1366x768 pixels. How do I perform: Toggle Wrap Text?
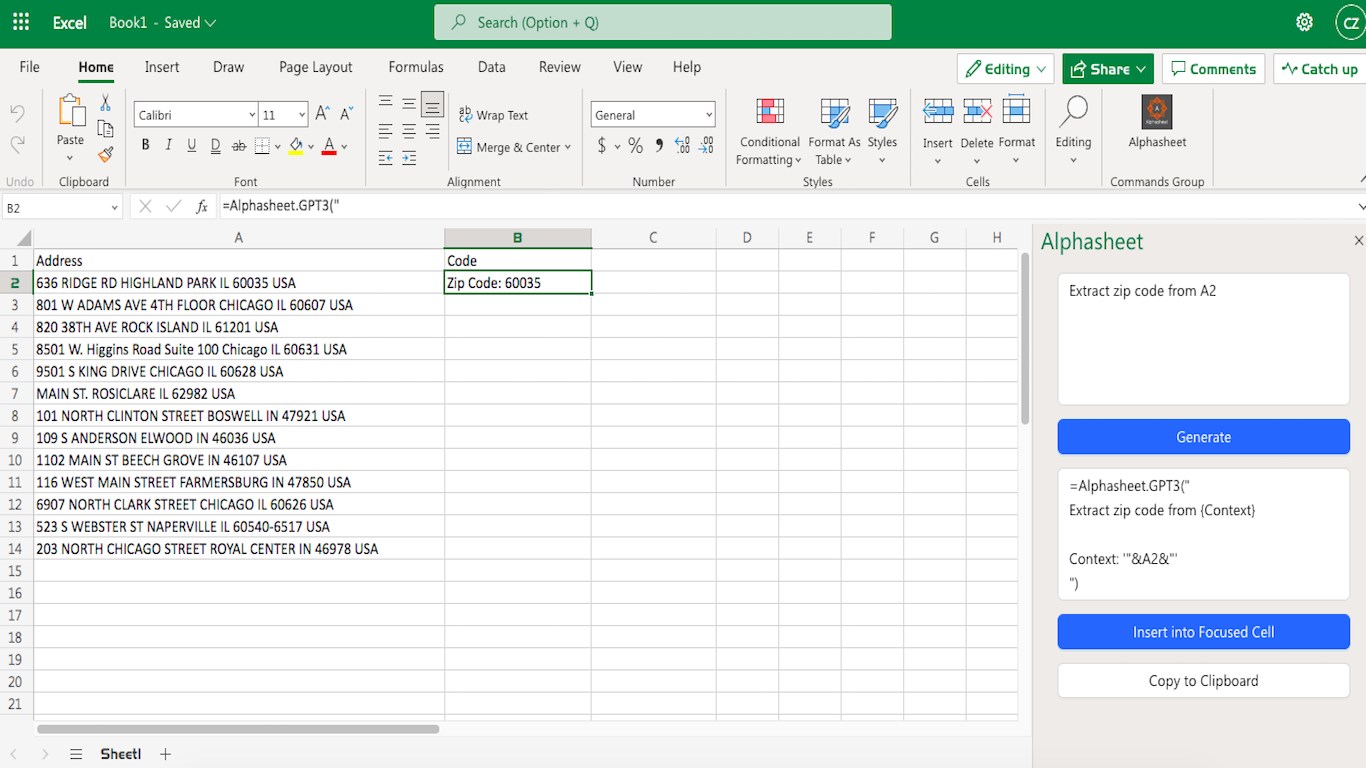493,115
